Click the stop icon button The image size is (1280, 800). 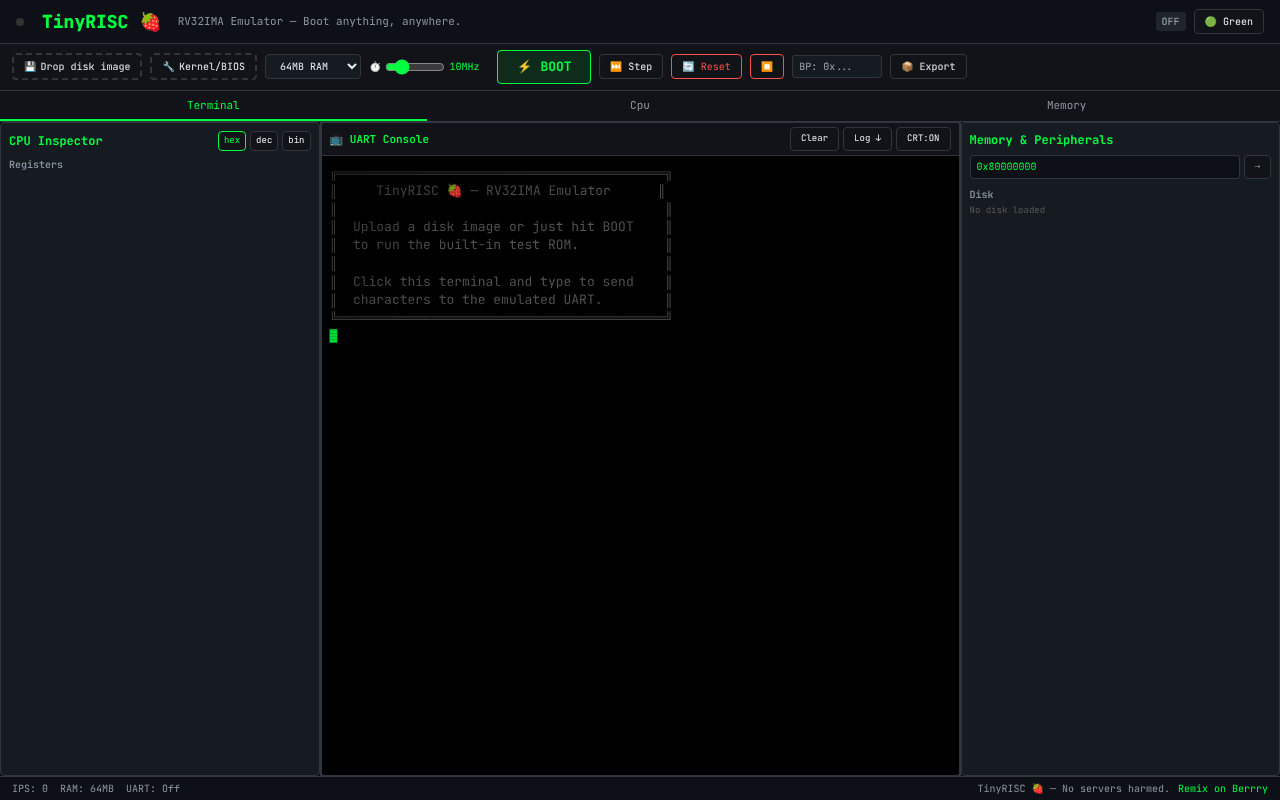(x=767, y=67)
